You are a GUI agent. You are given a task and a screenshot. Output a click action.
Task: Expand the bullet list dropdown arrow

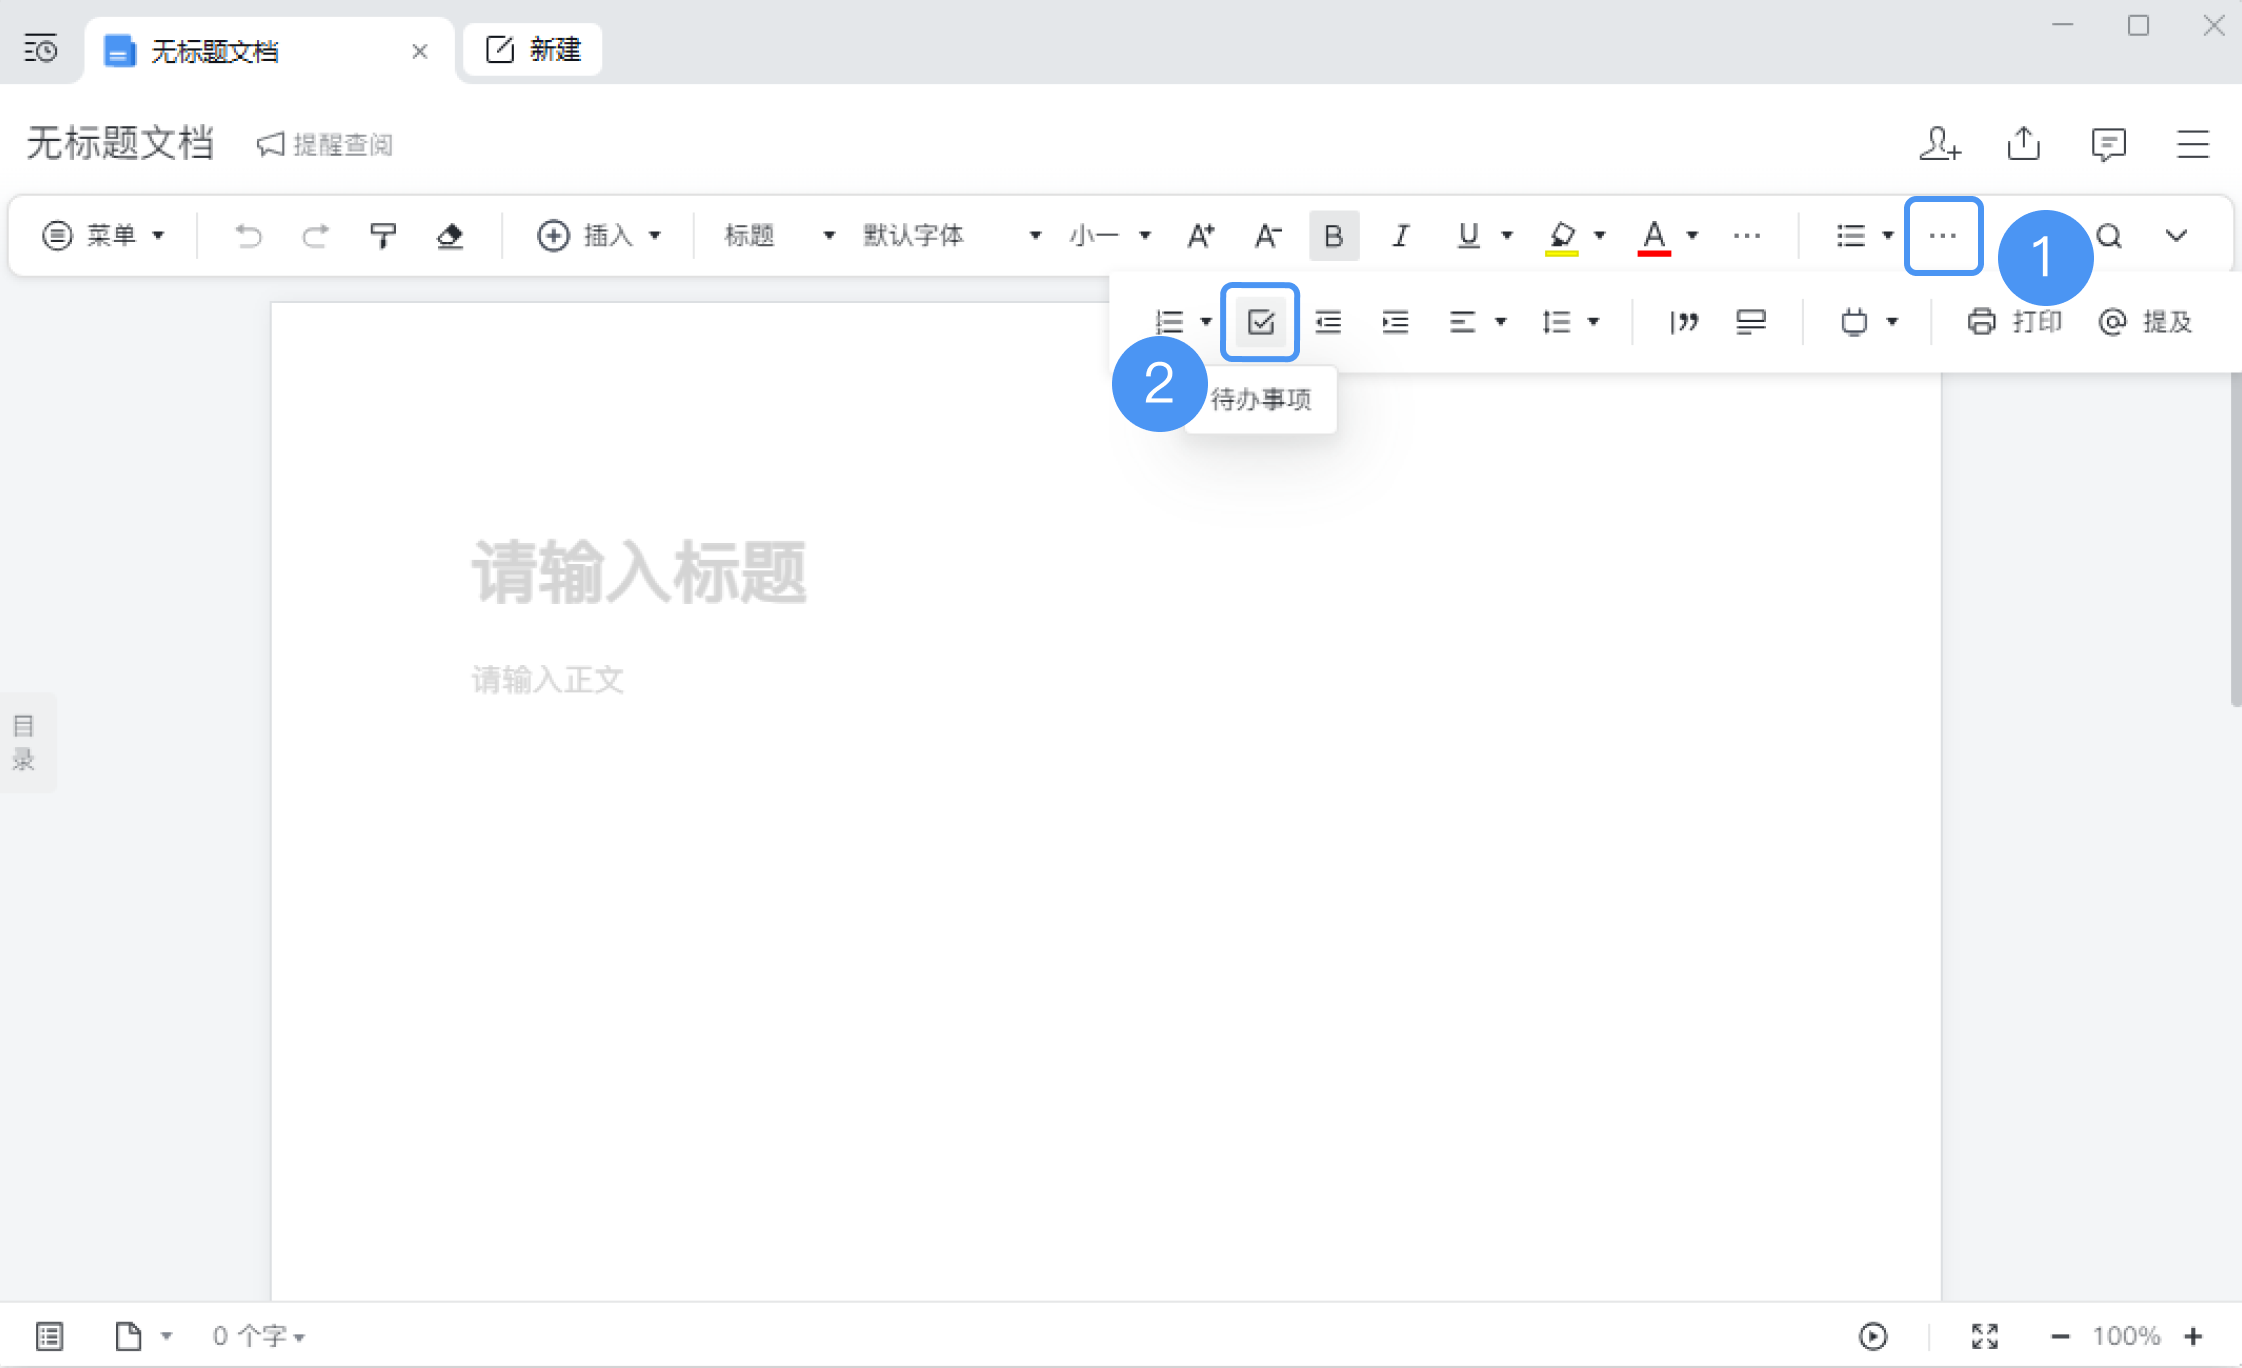[1888, 236]
